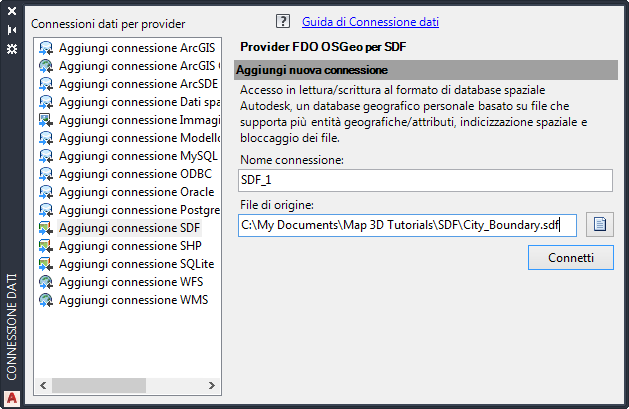Image resolution: width=629 pixels, height=409 pixels.
Task: Click the MySQL connection icon
Action: point(46,156)
